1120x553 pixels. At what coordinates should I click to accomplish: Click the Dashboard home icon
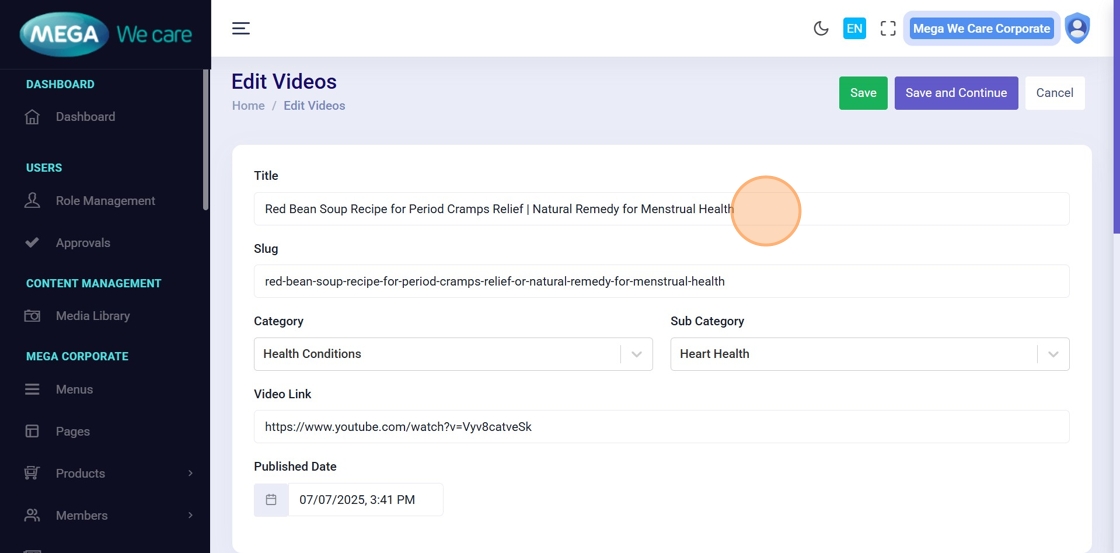tap(32, 117)
